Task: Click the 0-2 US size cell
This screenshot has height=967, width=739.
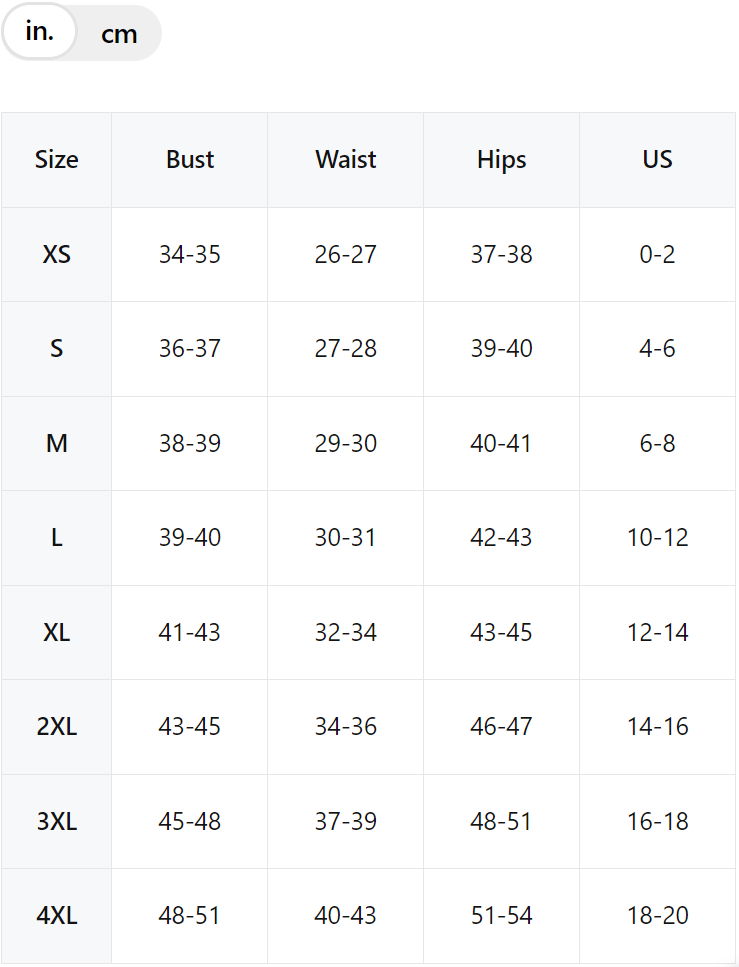Action: click(x=658, y=255)
